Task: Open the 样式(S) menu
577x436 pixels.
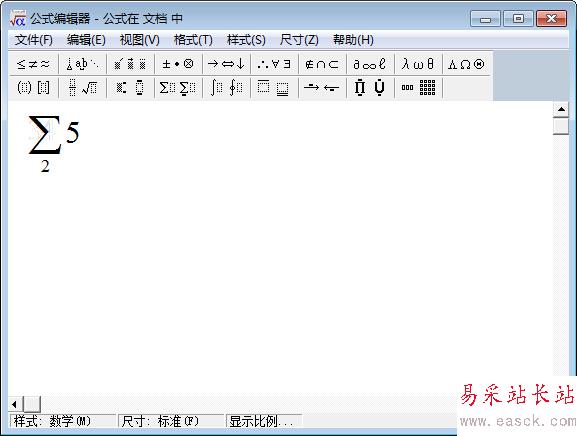Action: pos(246,40)
